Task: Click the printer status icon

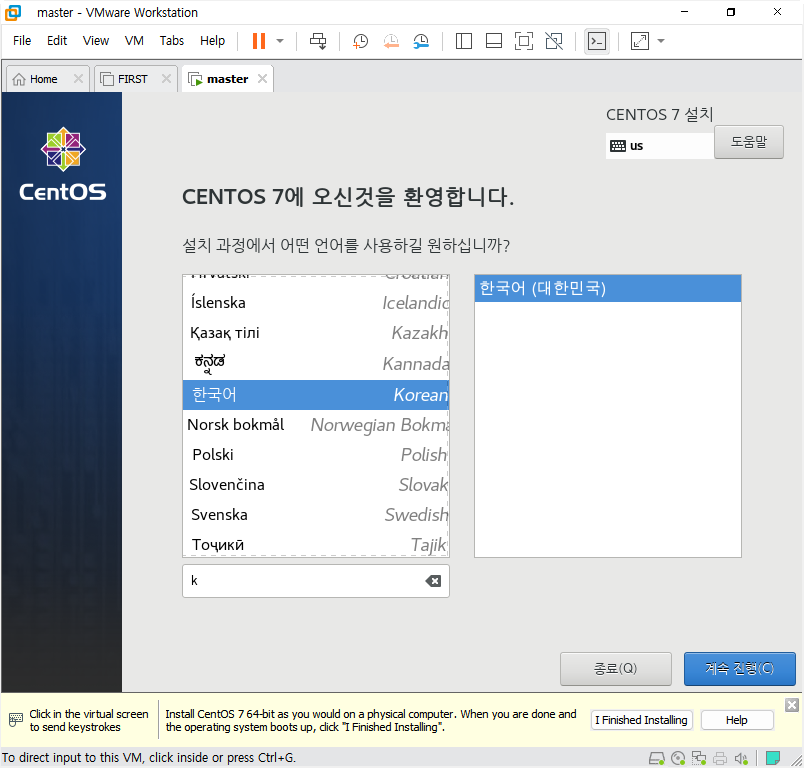Action: point(720,758)
